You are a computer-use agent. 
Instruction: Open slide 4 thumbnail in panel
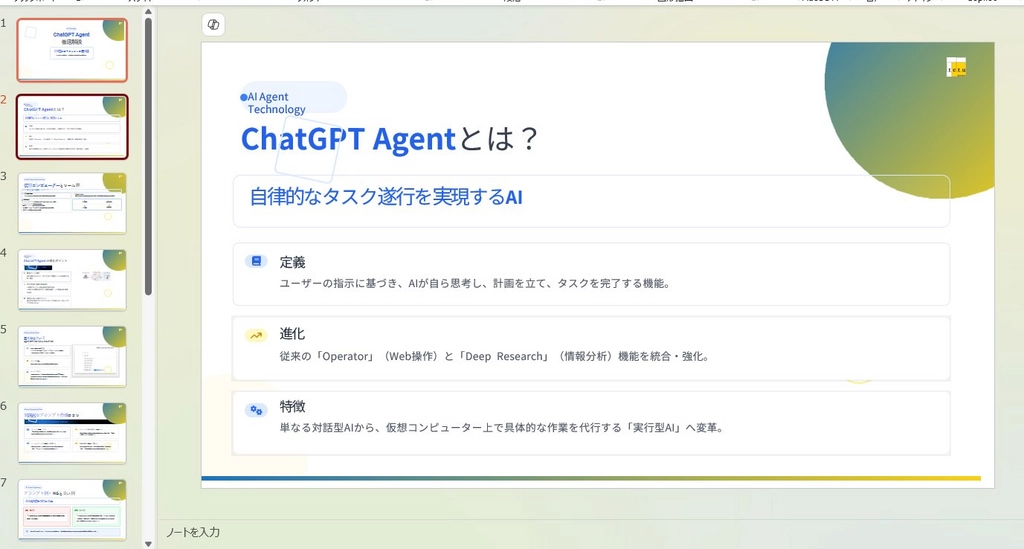coord(72,280)
